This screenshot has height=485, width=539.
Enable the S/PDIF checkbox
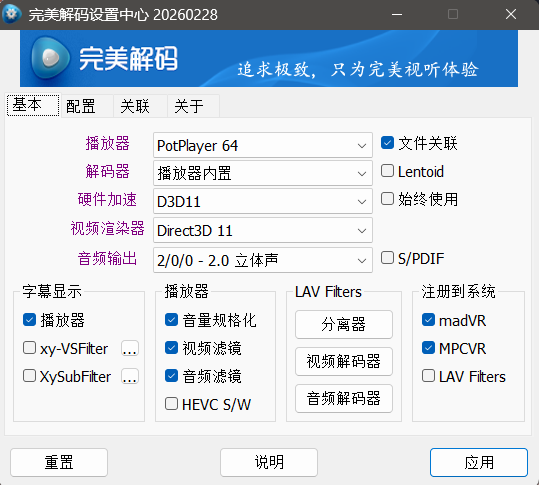point(387,258)
